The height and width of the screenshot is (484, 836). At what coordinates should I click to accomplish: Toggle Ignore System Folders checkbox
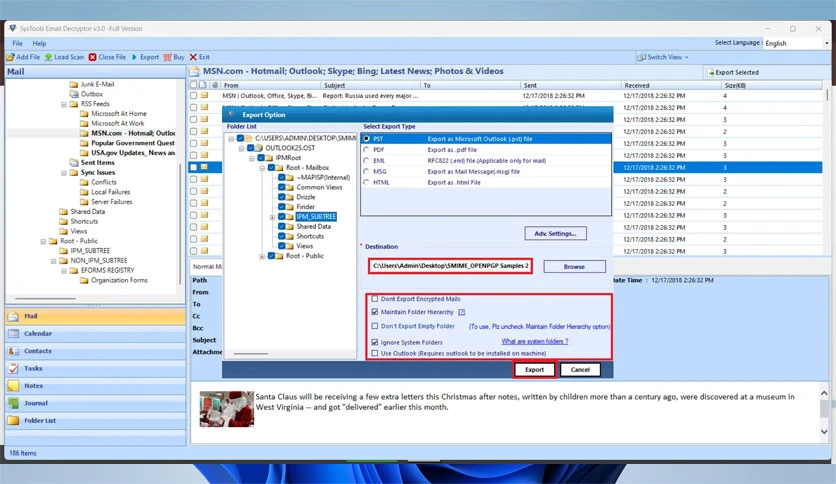tap(375, 342)
